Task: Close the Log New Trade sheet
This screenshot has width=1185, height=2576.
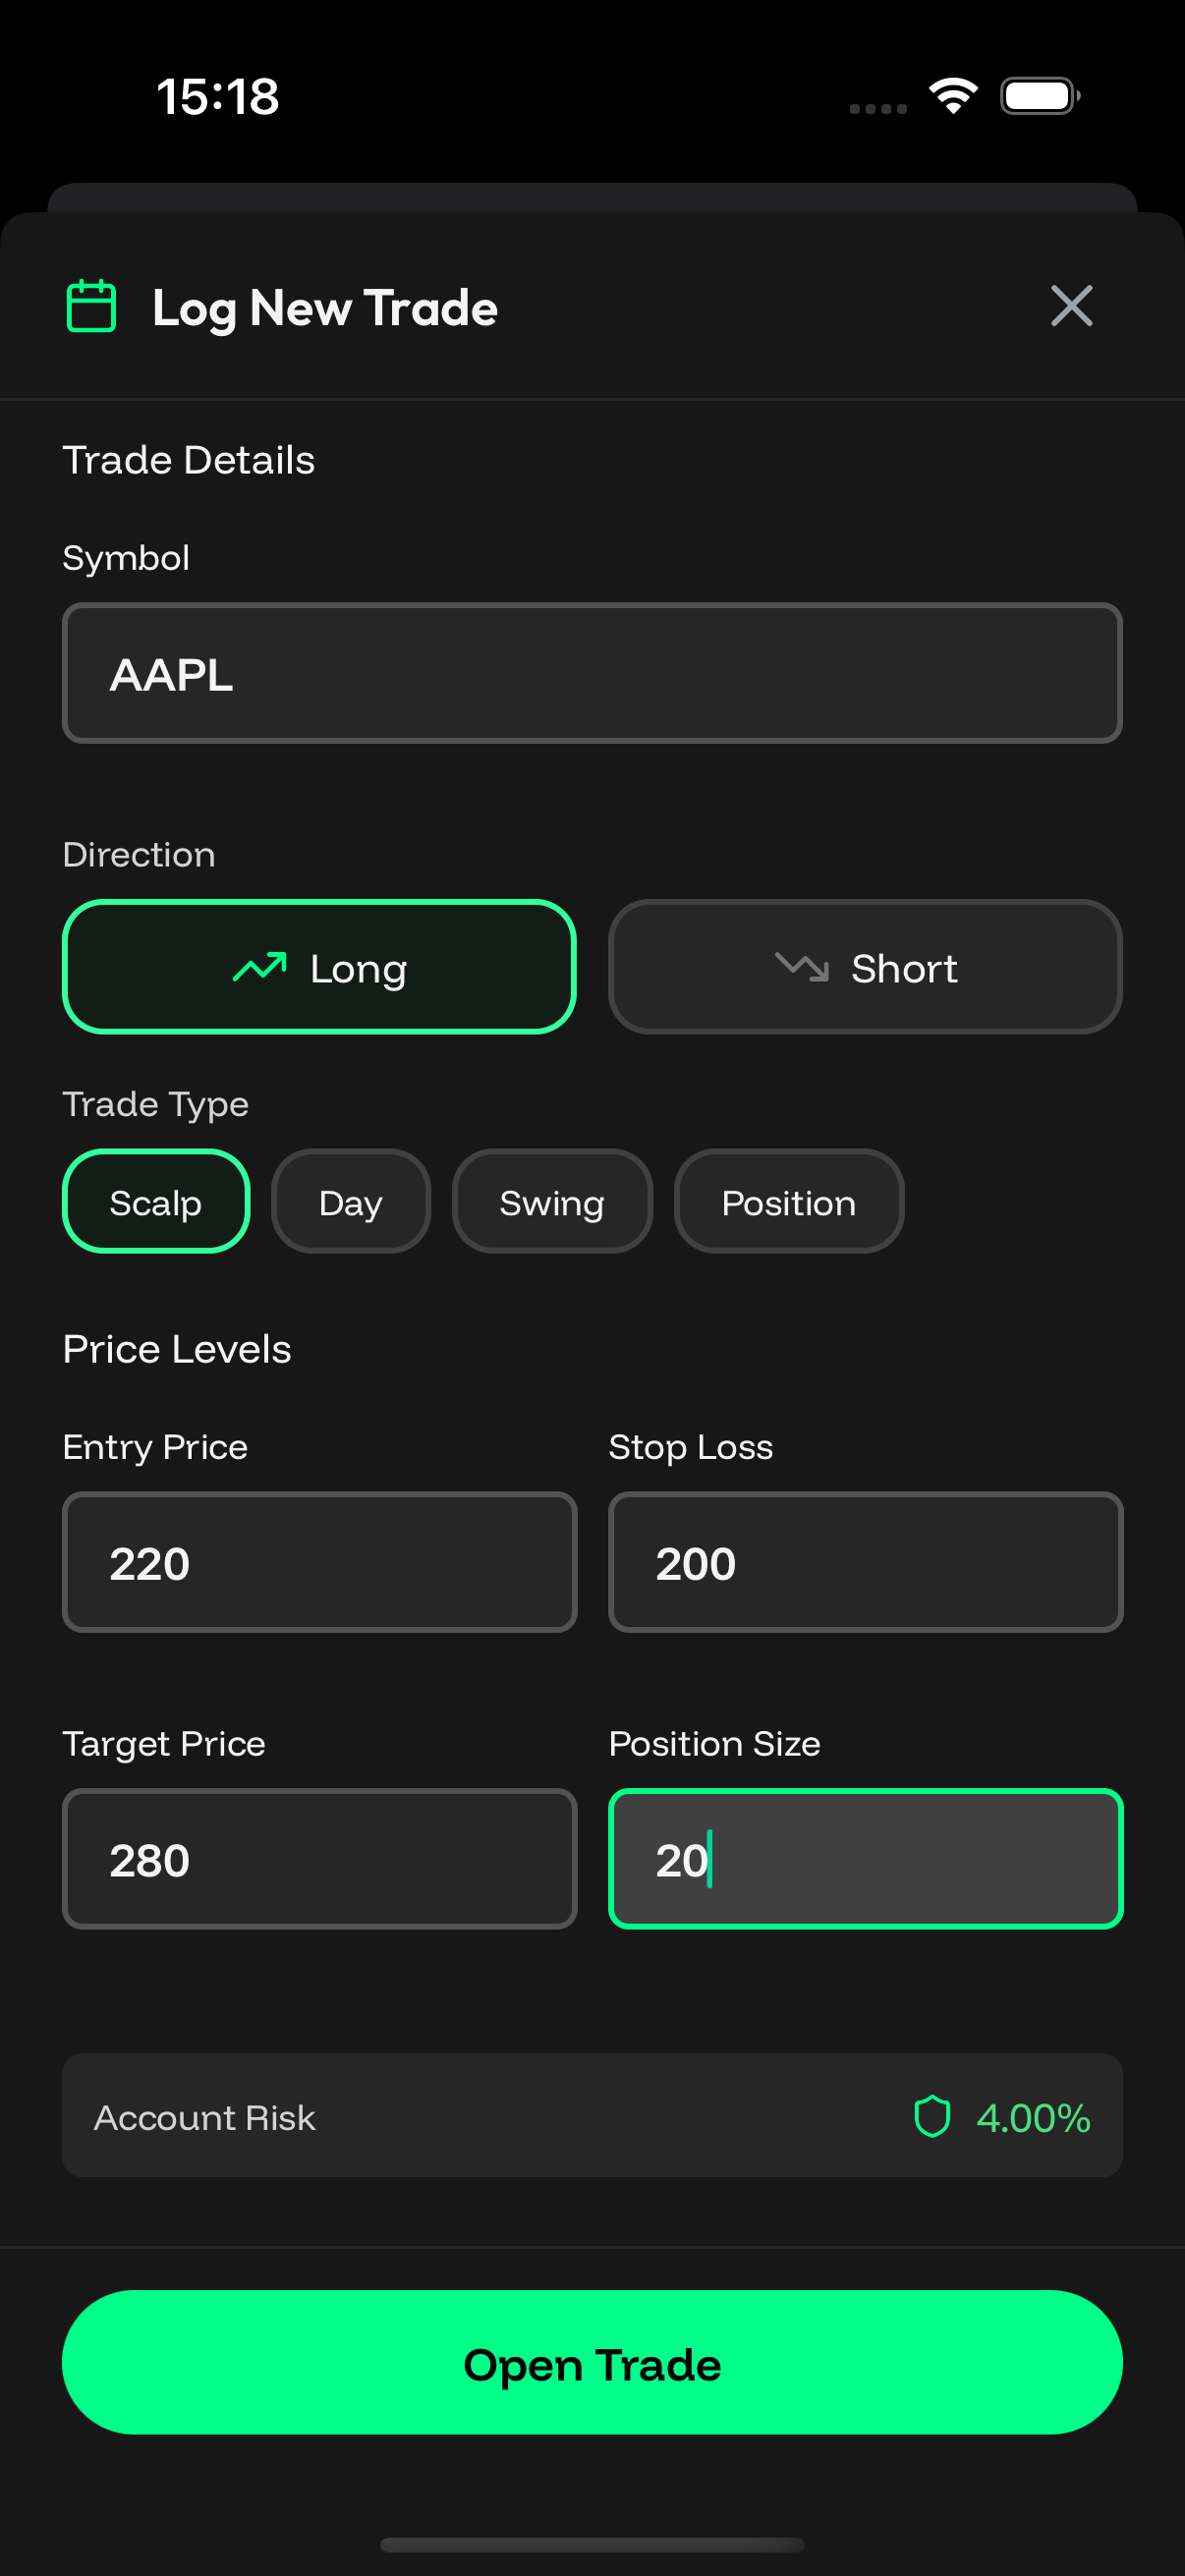Action: pos(1071,306)
